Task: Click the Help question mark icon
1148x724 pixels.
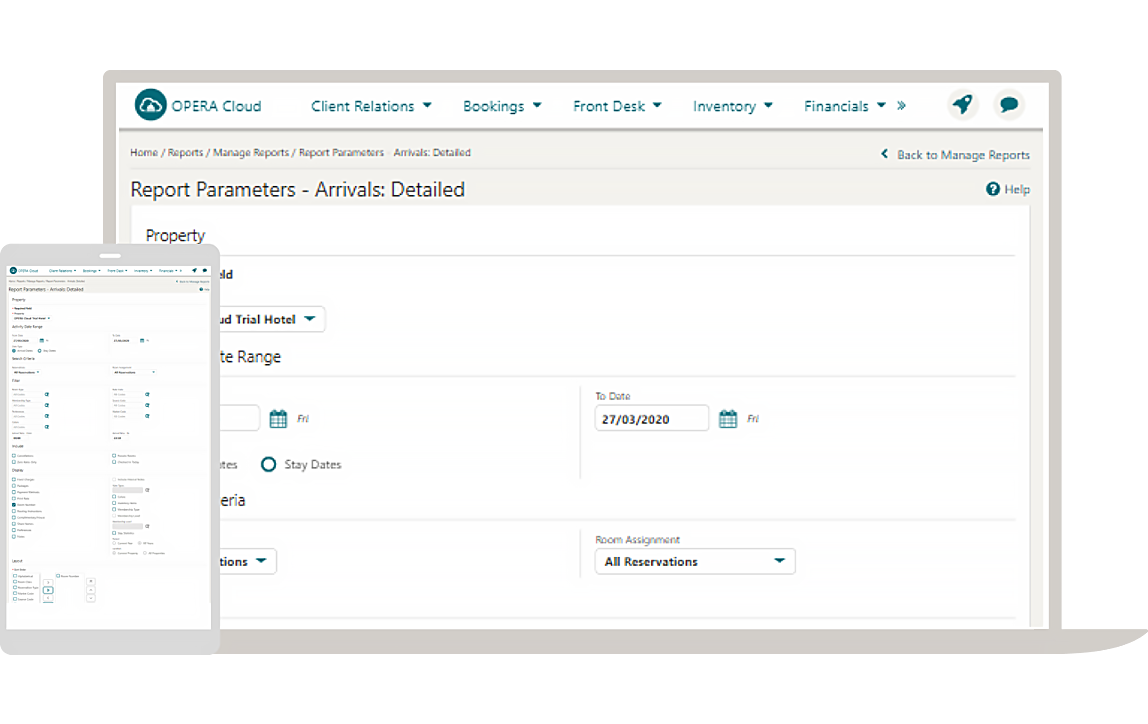Action: (x=993, y=189)
